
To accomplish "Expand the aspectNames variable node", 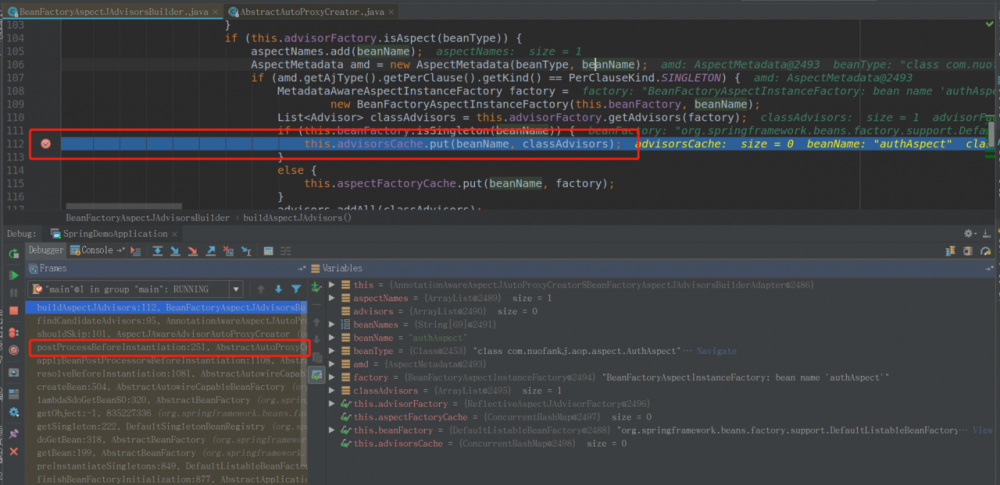I will [331, 298].
